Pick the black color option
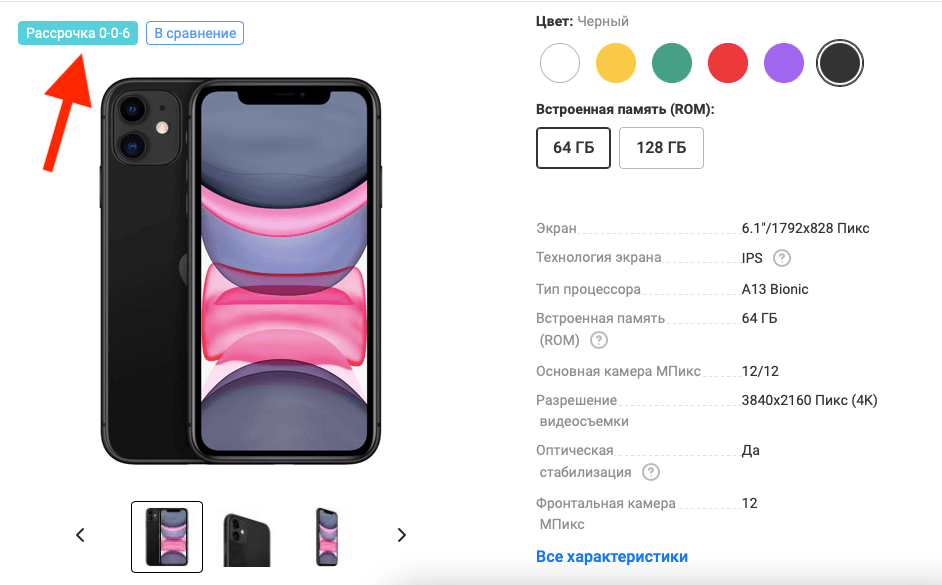 (839, 63)
